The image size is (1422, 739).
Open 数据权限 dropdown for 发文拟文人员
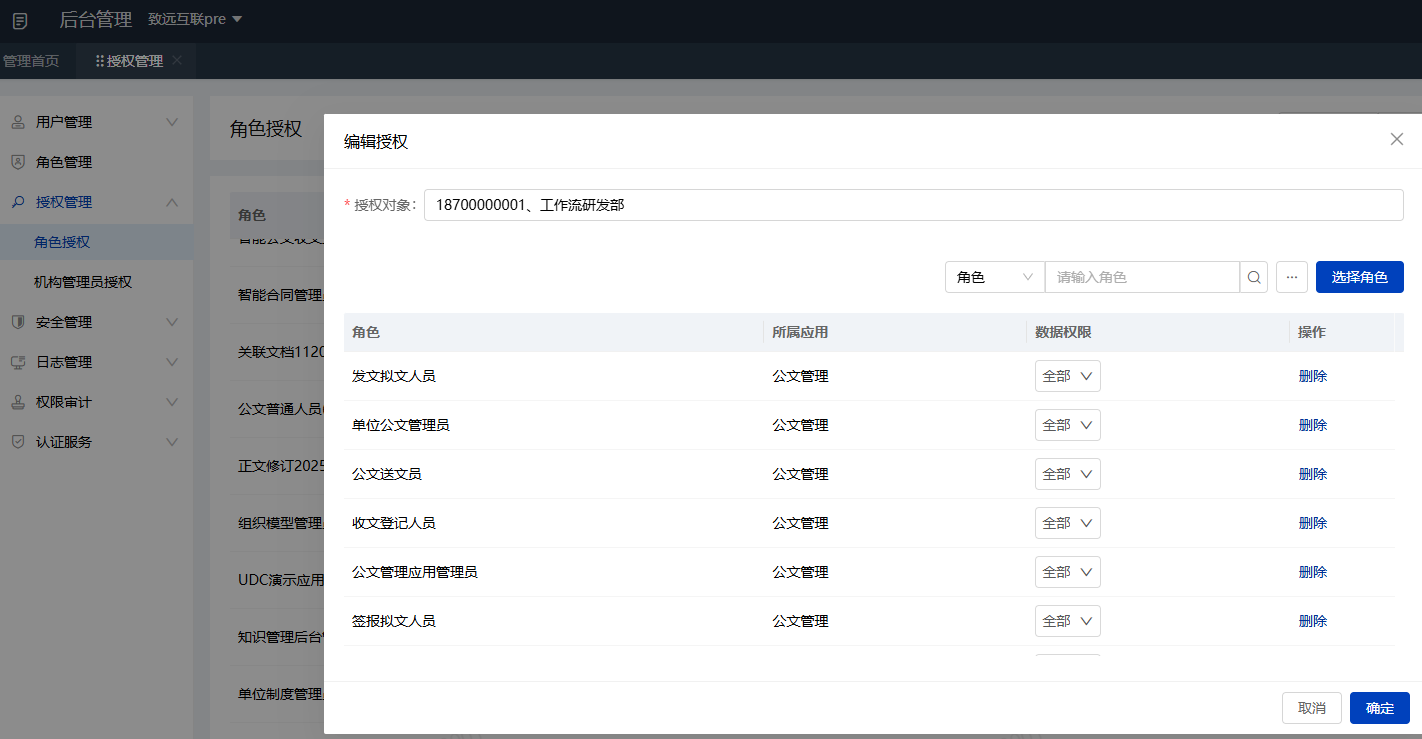(1067, 376)
